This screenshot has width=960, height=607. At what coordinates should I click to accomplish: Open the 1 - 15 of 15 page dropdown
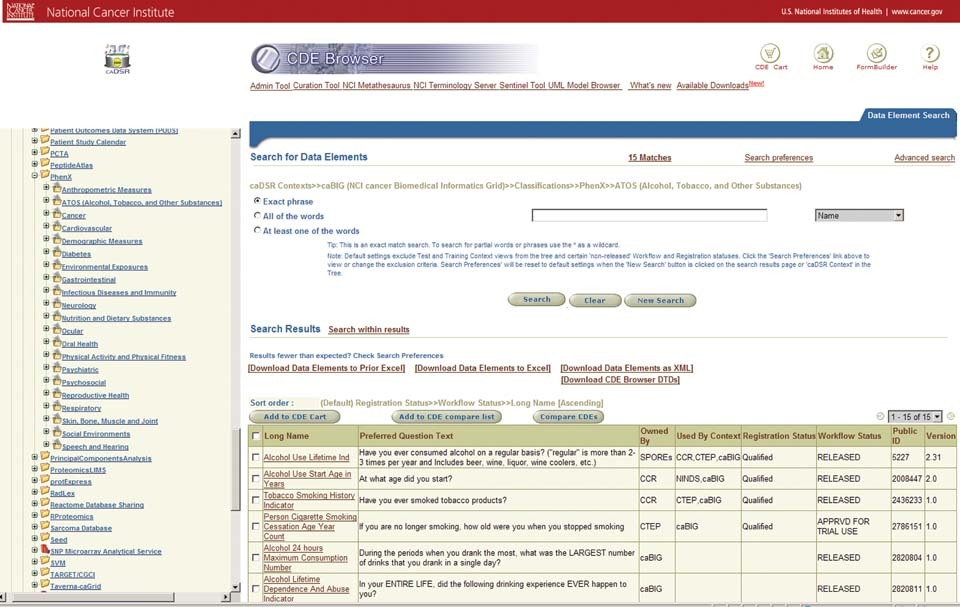pos(915,417)
